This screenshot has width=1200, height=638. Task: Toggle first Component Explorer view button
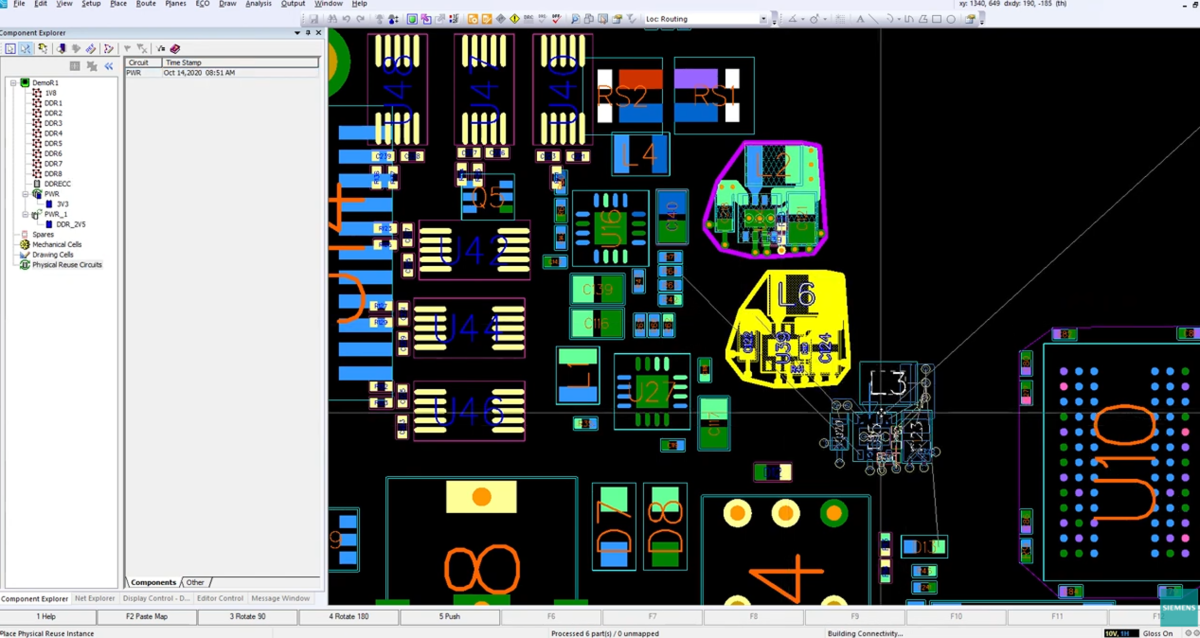10,48
